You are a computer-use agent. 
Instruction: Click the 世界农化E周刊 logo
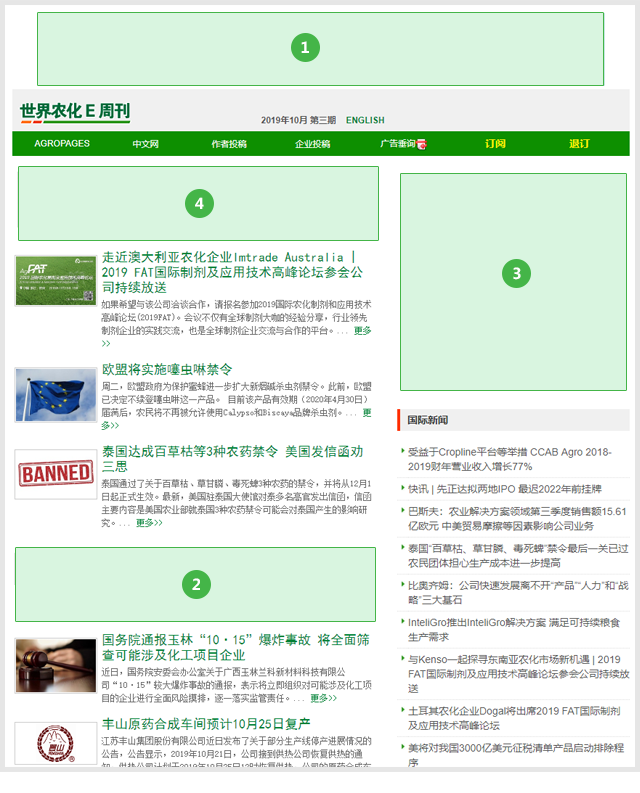(x=75, y=112)
